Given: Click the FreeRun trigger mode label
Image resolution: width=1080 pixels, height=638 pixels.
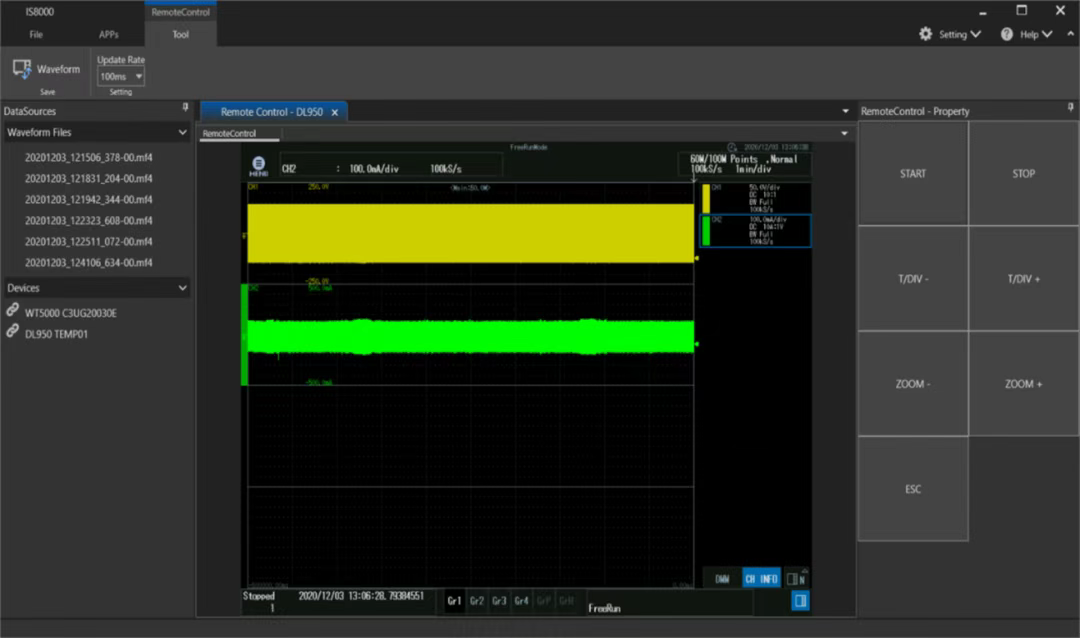Looking at the screenshot, I should tap(604, 608).
